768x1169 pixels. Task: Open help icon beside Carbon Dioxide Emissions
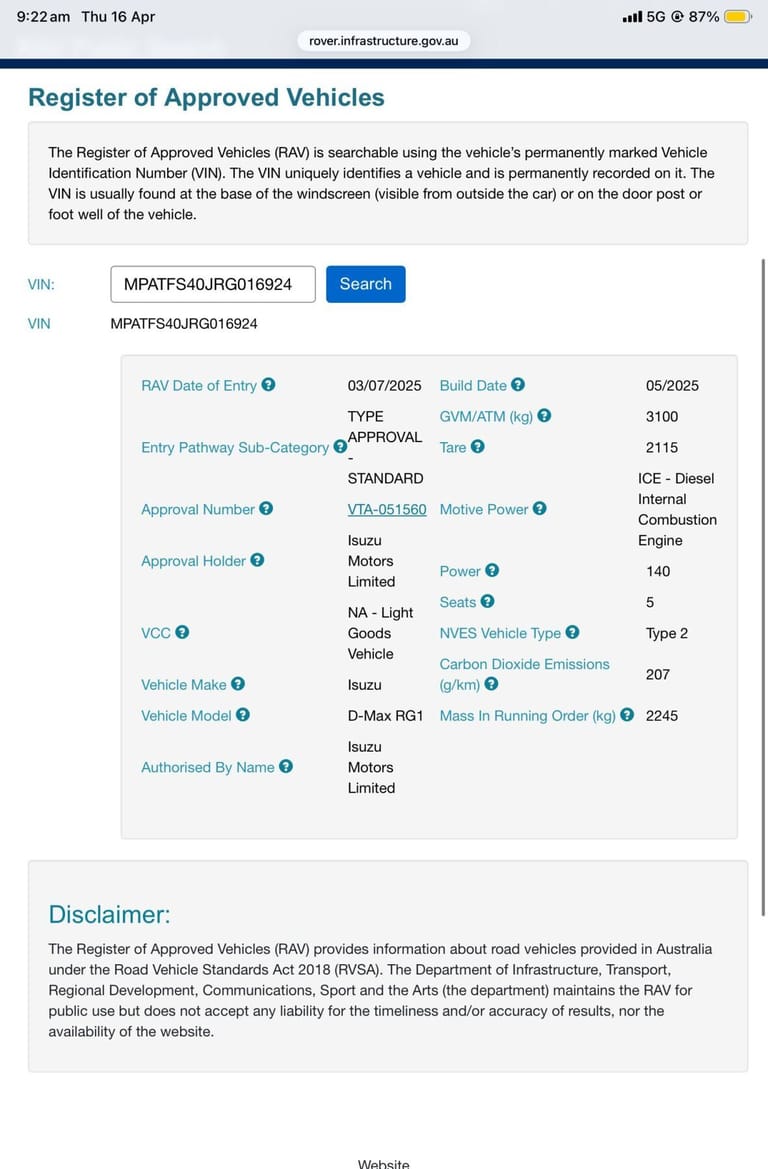click(x=491, y=684)
